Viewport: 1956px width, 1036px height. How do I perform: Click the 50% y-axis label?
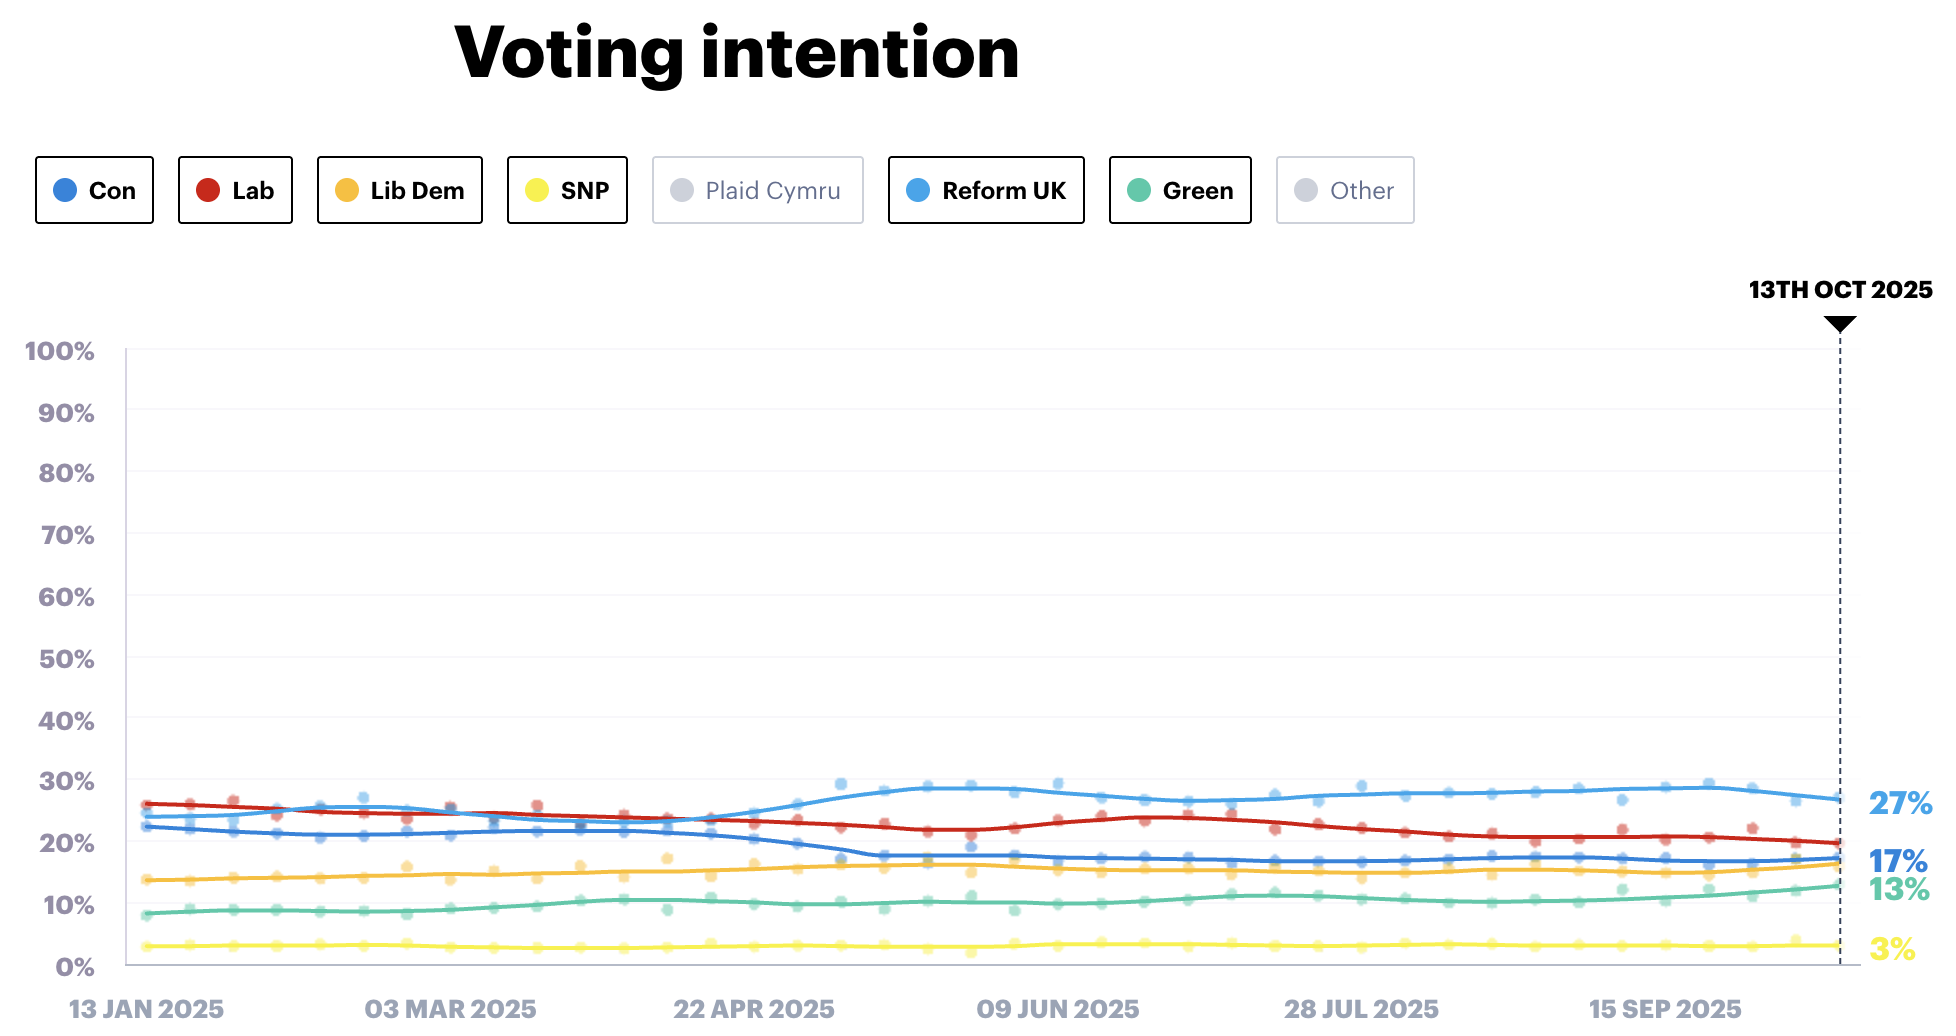(66, 659)
